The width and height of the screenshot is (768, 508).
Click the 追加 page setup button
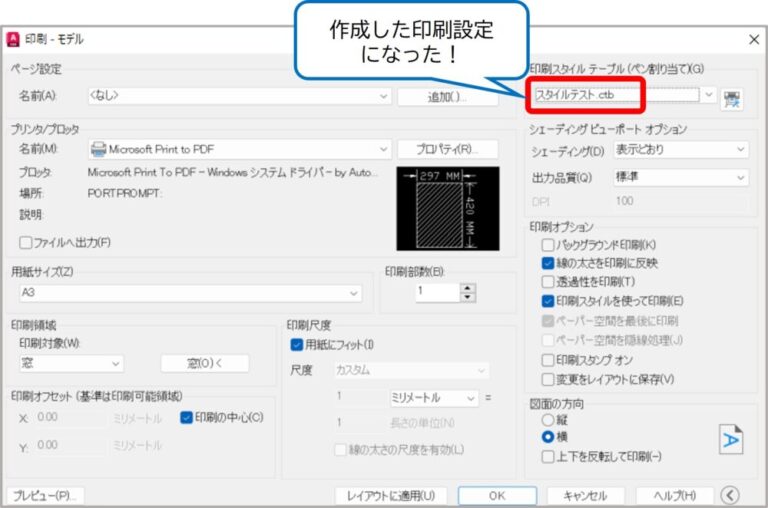(x=447, y=97)
